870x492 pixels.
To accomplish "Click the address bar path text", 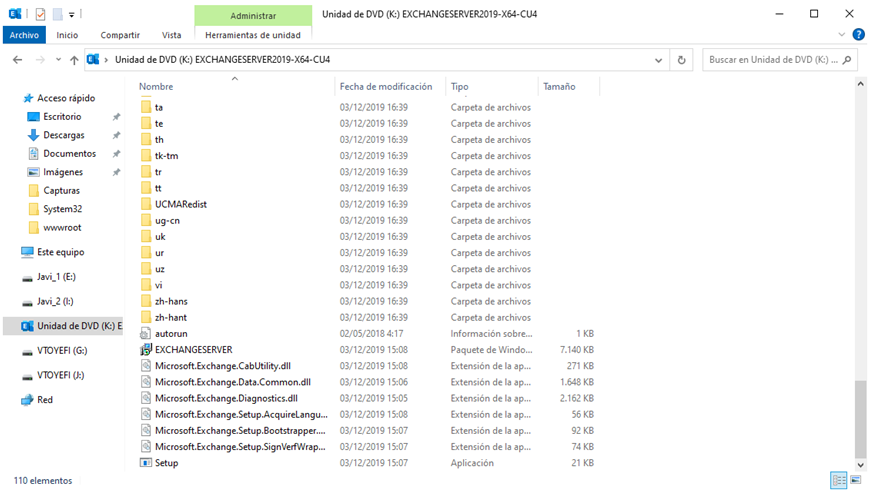I will click(222, 59).
